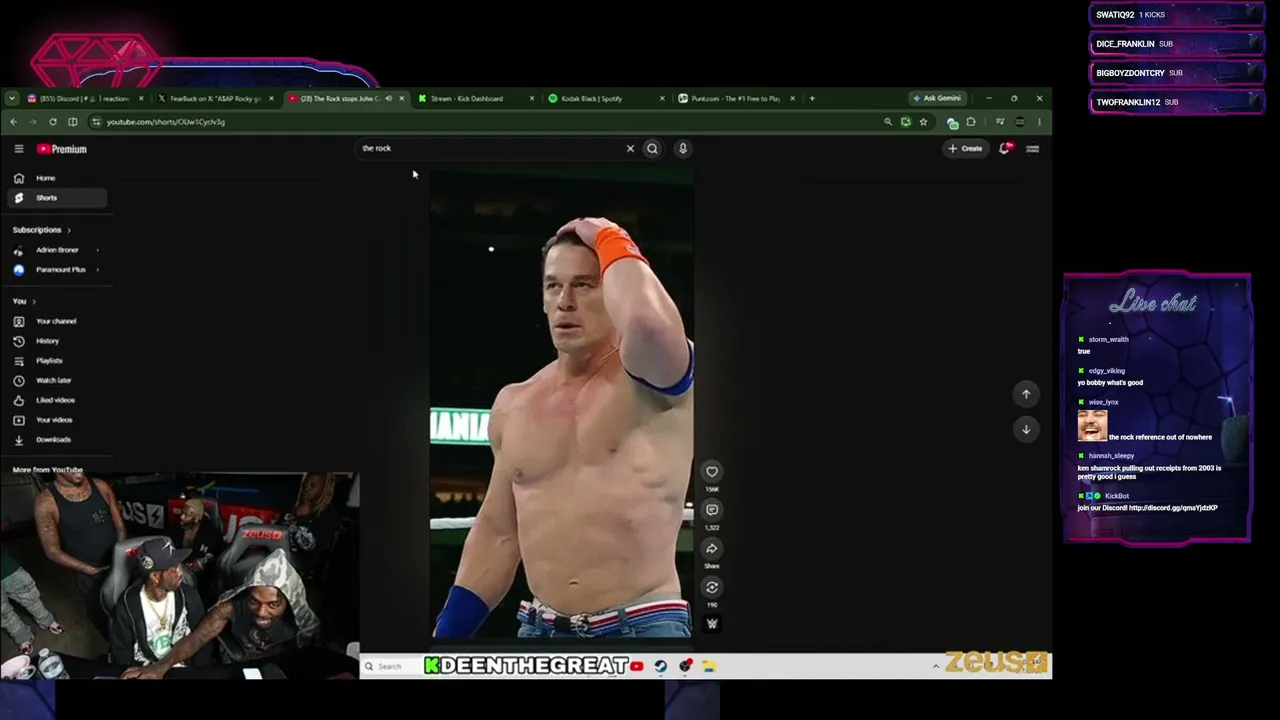The height and width of the screenshot is (720, 1280).
Task: Run the YouTube search magnifier button
Action: tap(652, 149)
